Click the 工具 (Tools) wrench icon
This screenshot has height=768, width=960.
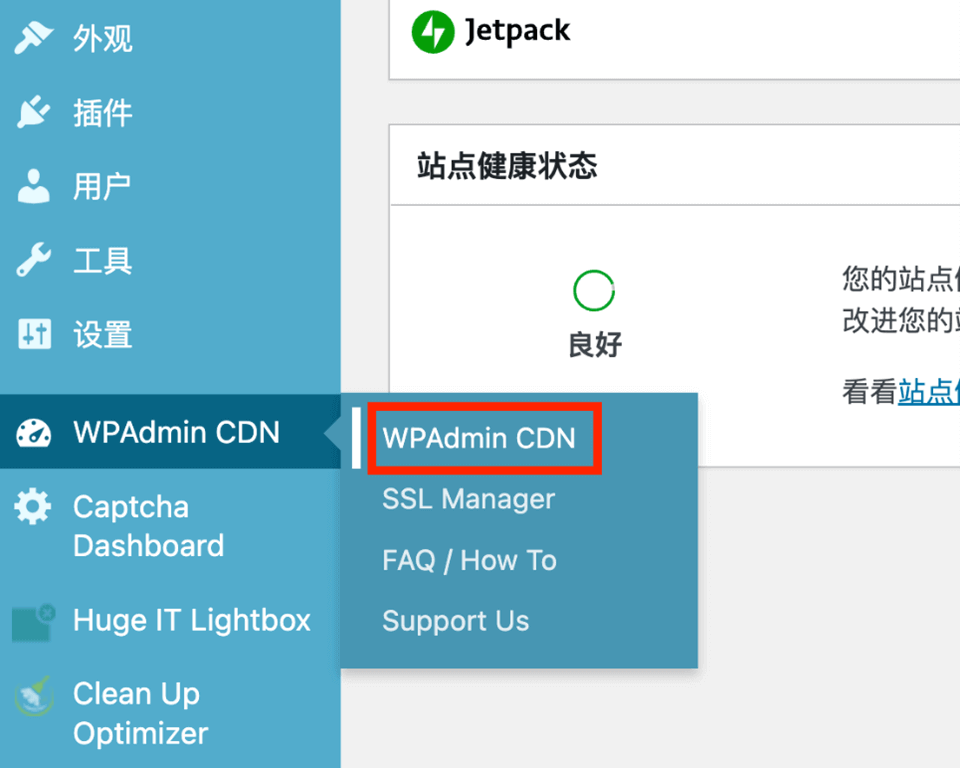(x=33, y=260)
